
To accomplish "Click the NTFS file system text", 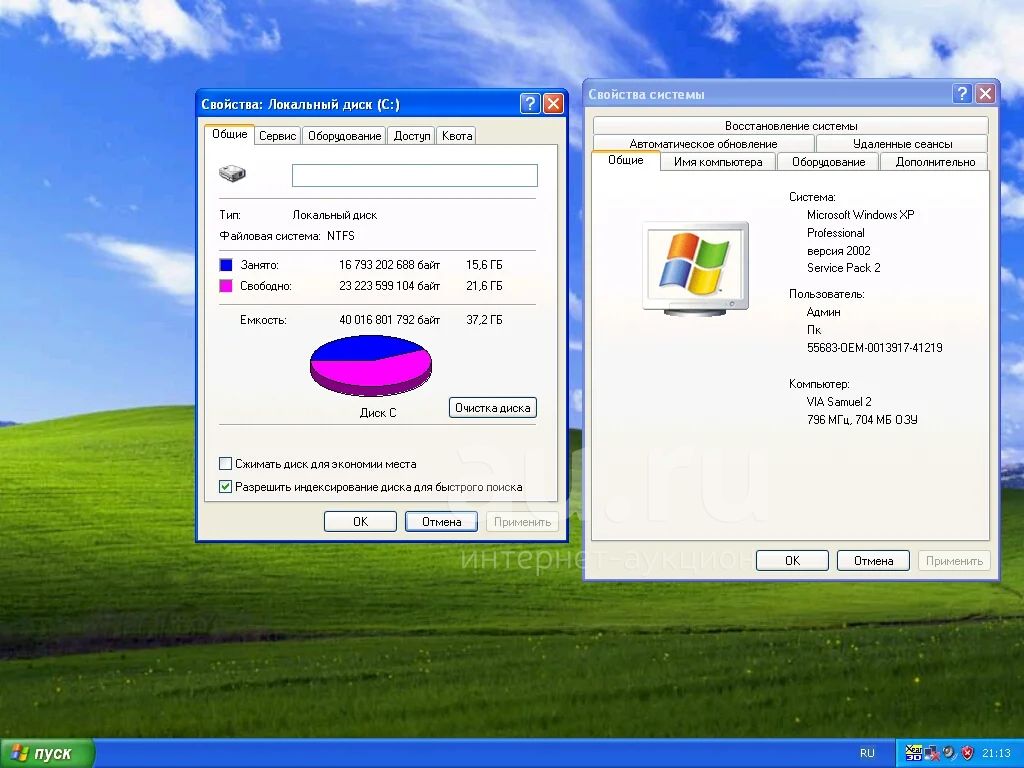I will click(x=341, y=236).
